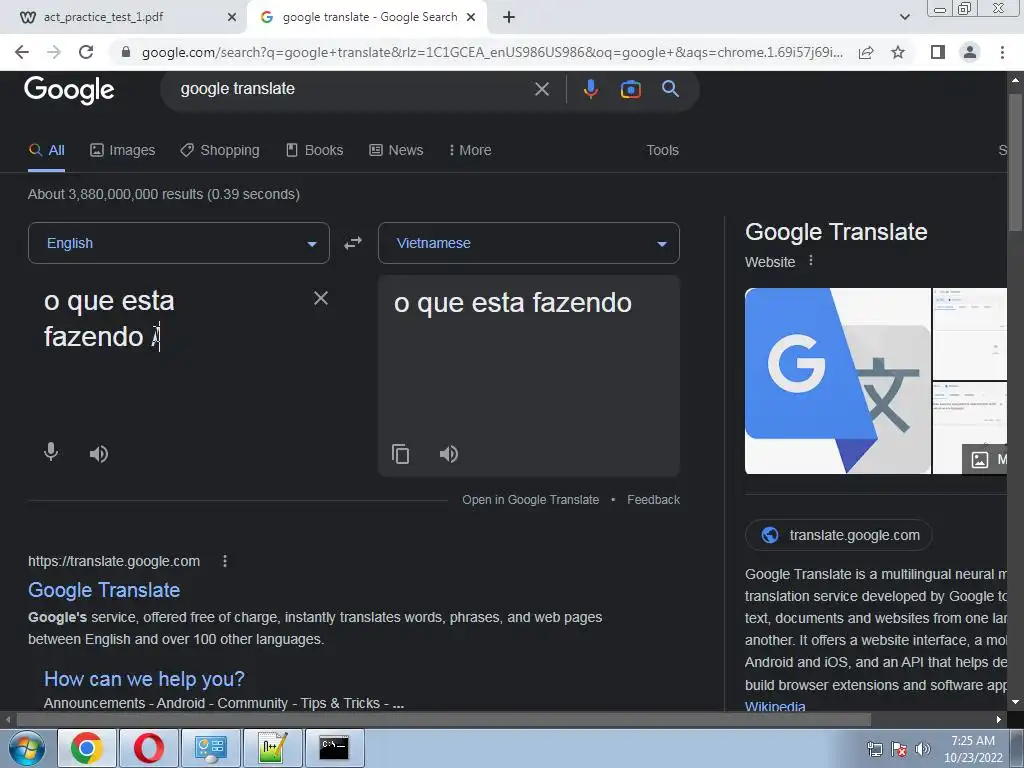The height and width of the screenshot is (768, 1024).
Task: Listen to the translated text
Action: tap(449, 453)
